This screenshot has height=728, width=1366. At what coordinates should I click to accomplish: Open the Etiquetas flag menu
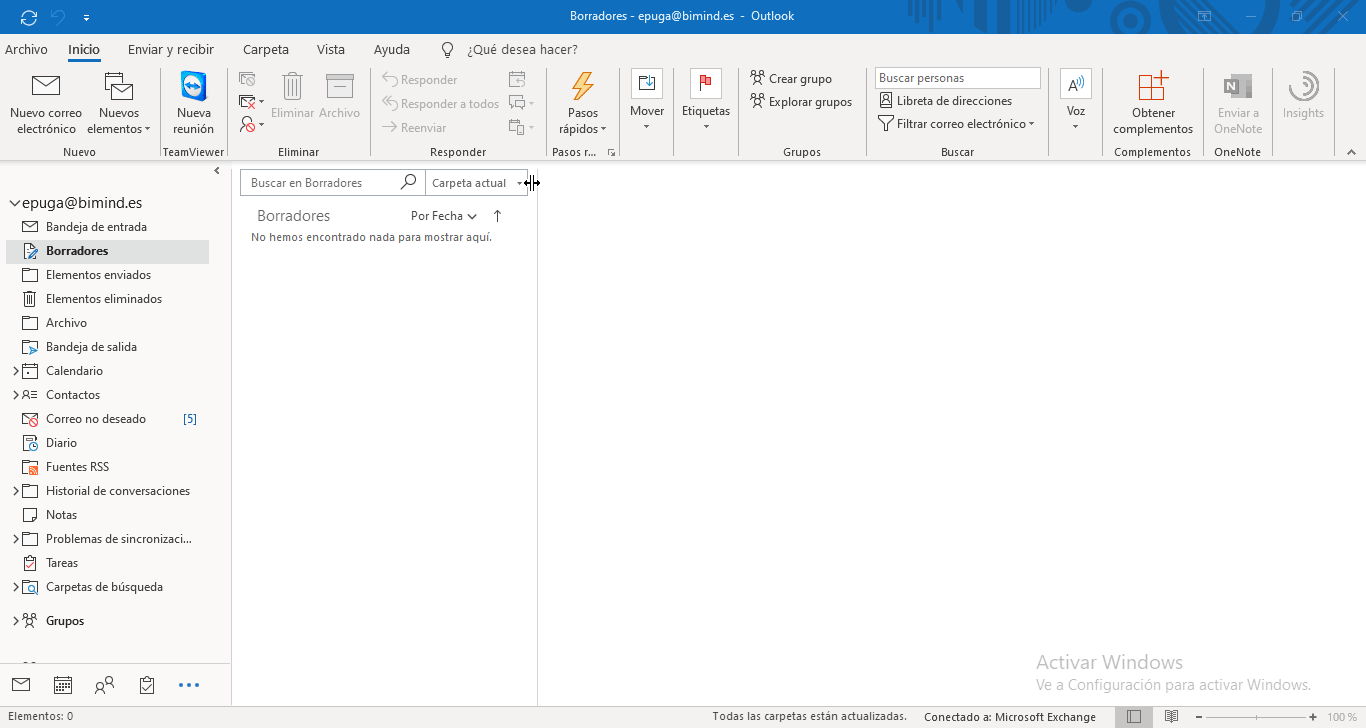tap(706, 101)
